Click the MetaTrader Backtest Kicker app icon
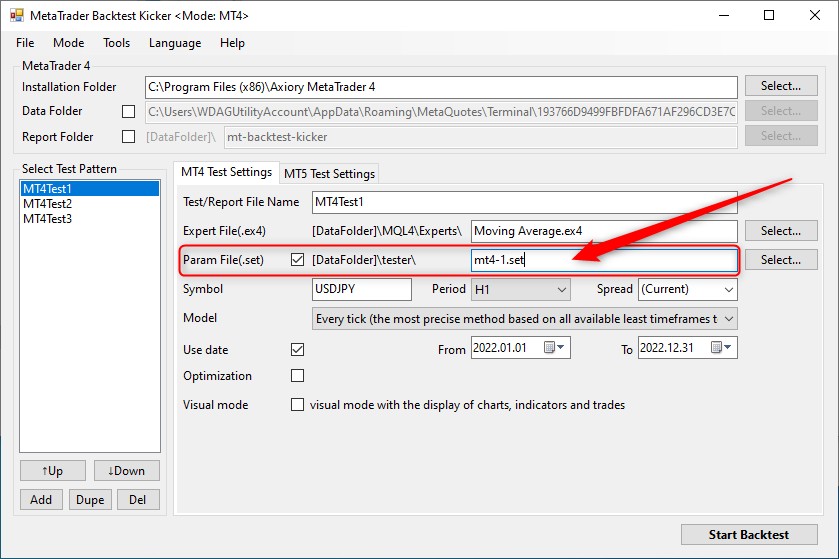Screen dimensions: 839x559 click(17, 15)
